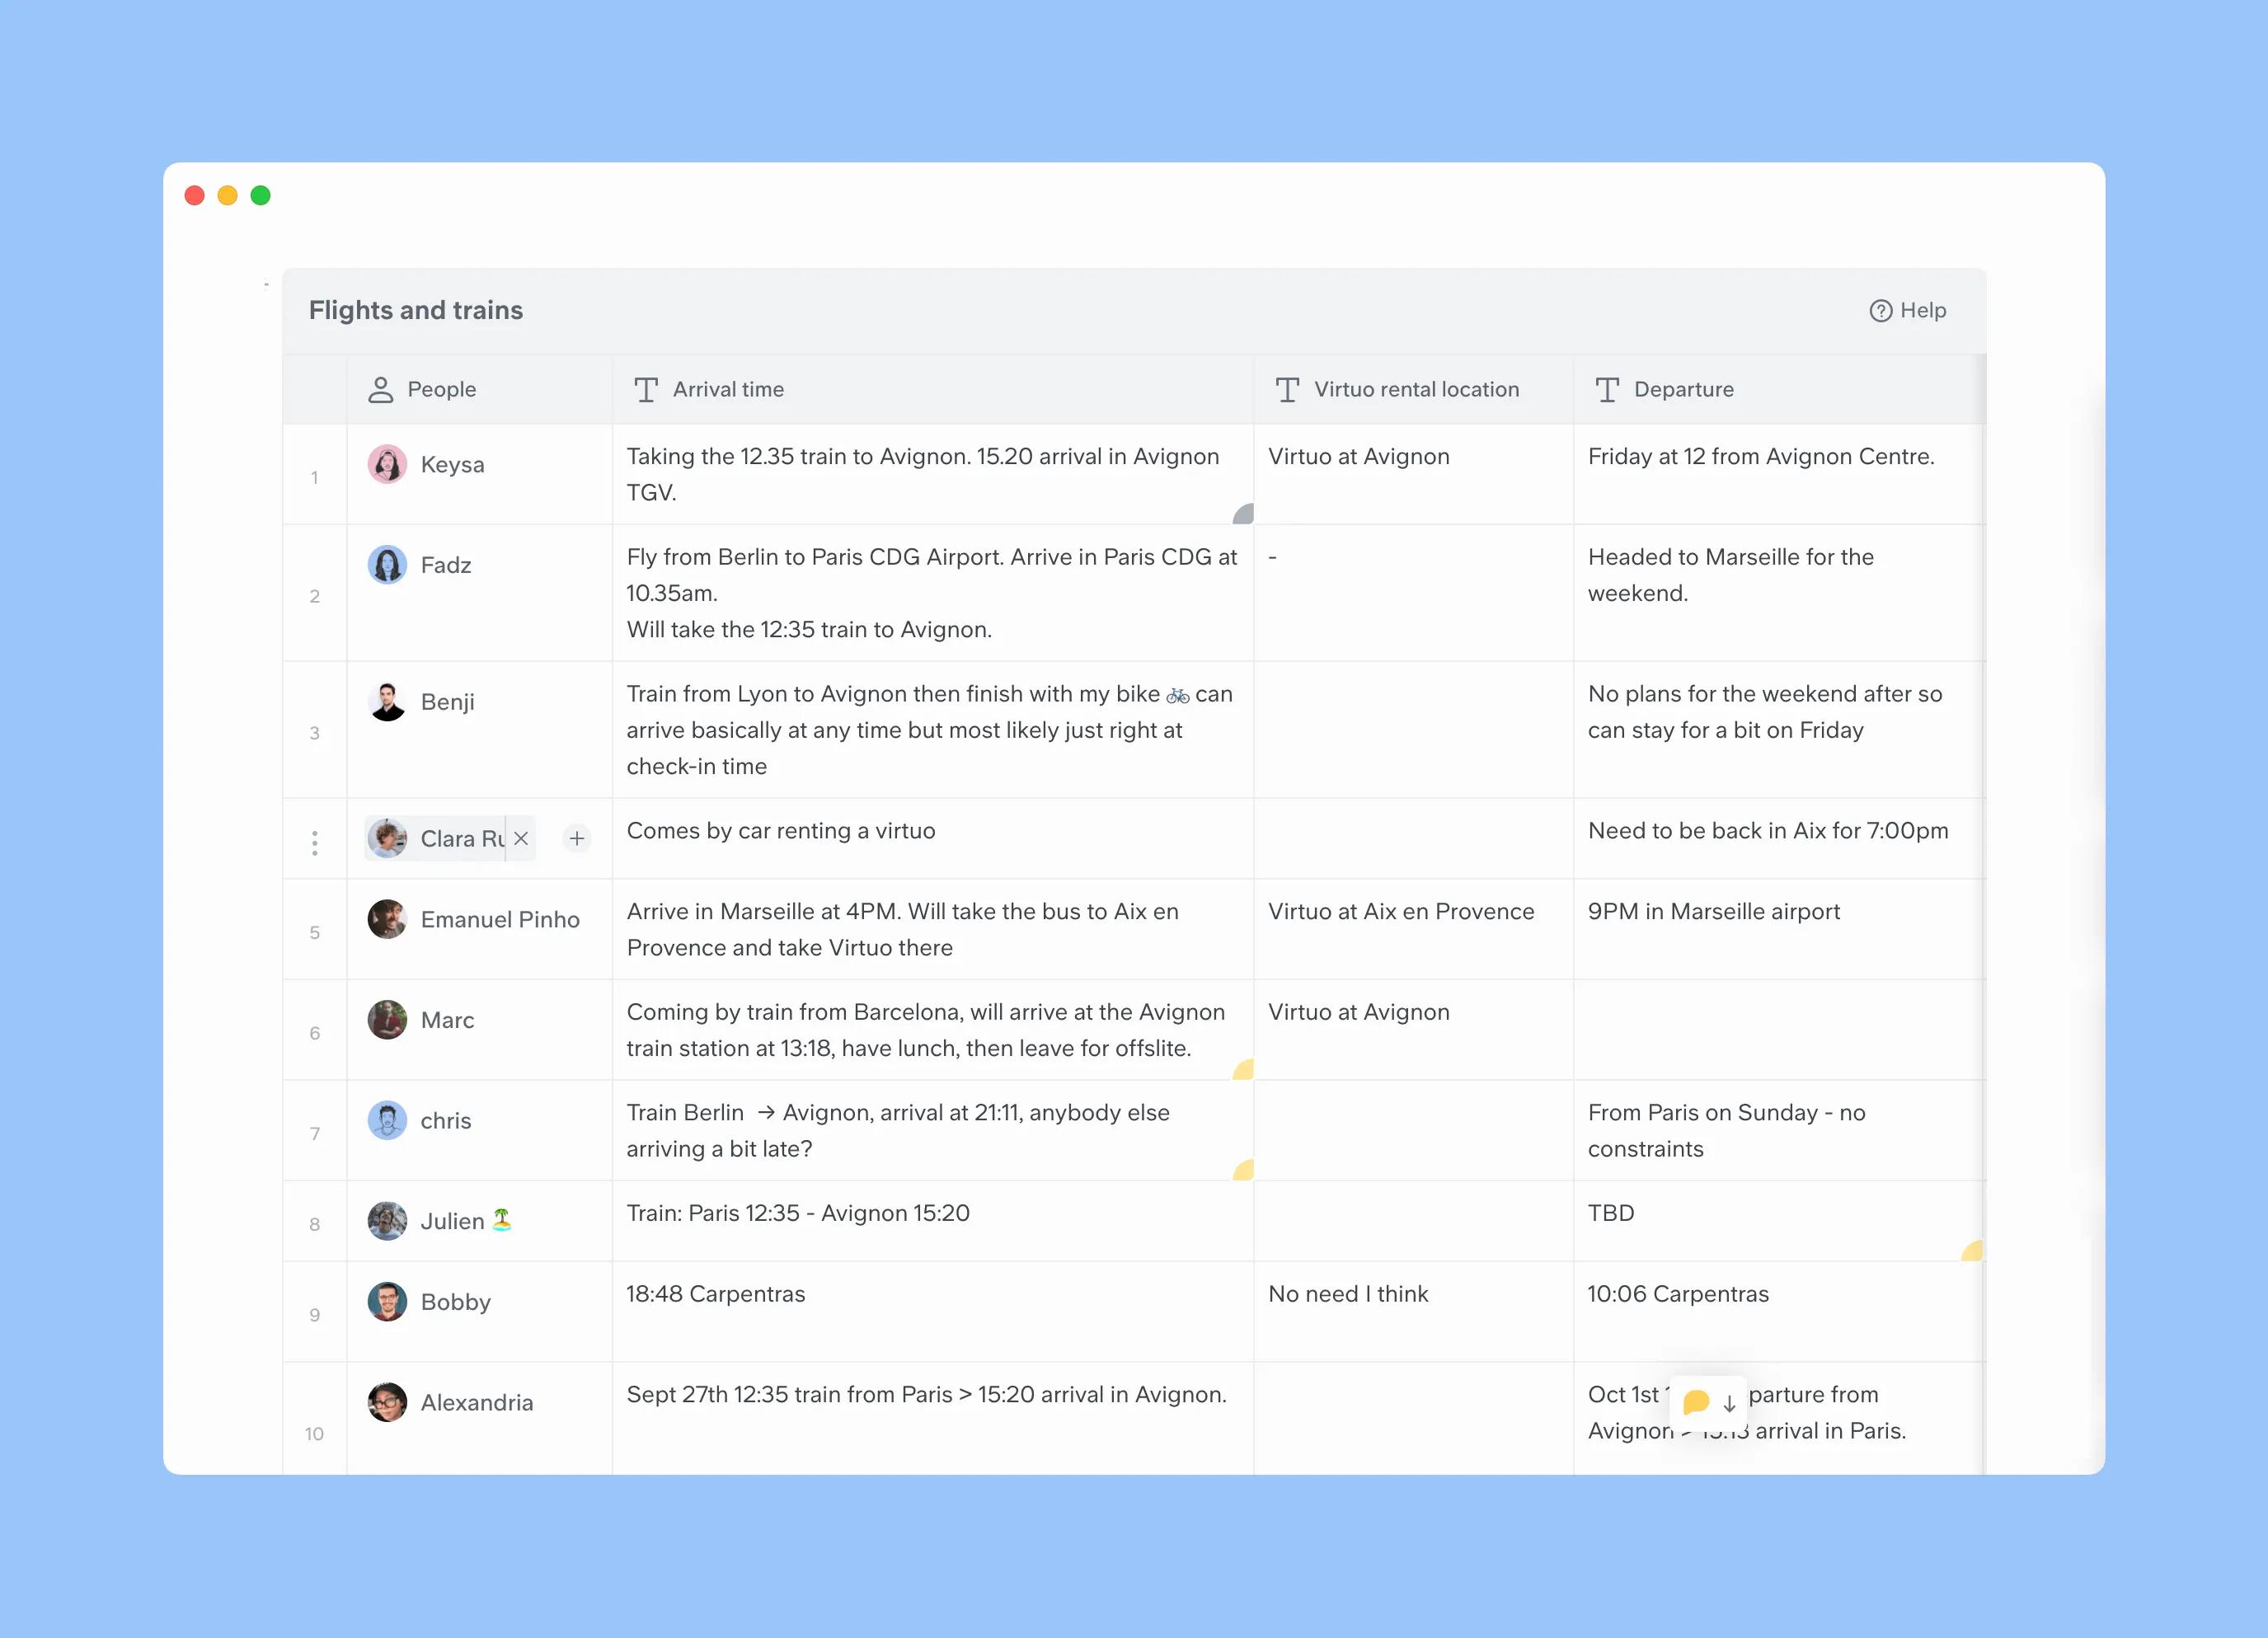The image size is (2268, 1638).
Task: Select cell 'Comes by car renting a virtuo'
Action: click(933, 839)
